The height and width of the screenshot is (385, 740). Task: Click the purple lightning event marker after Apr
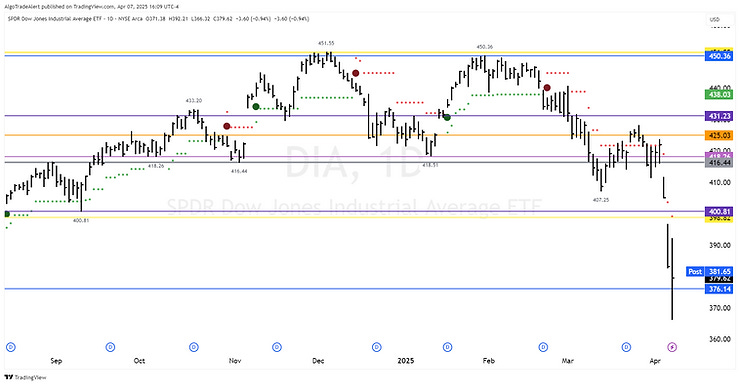coord(673,347)
